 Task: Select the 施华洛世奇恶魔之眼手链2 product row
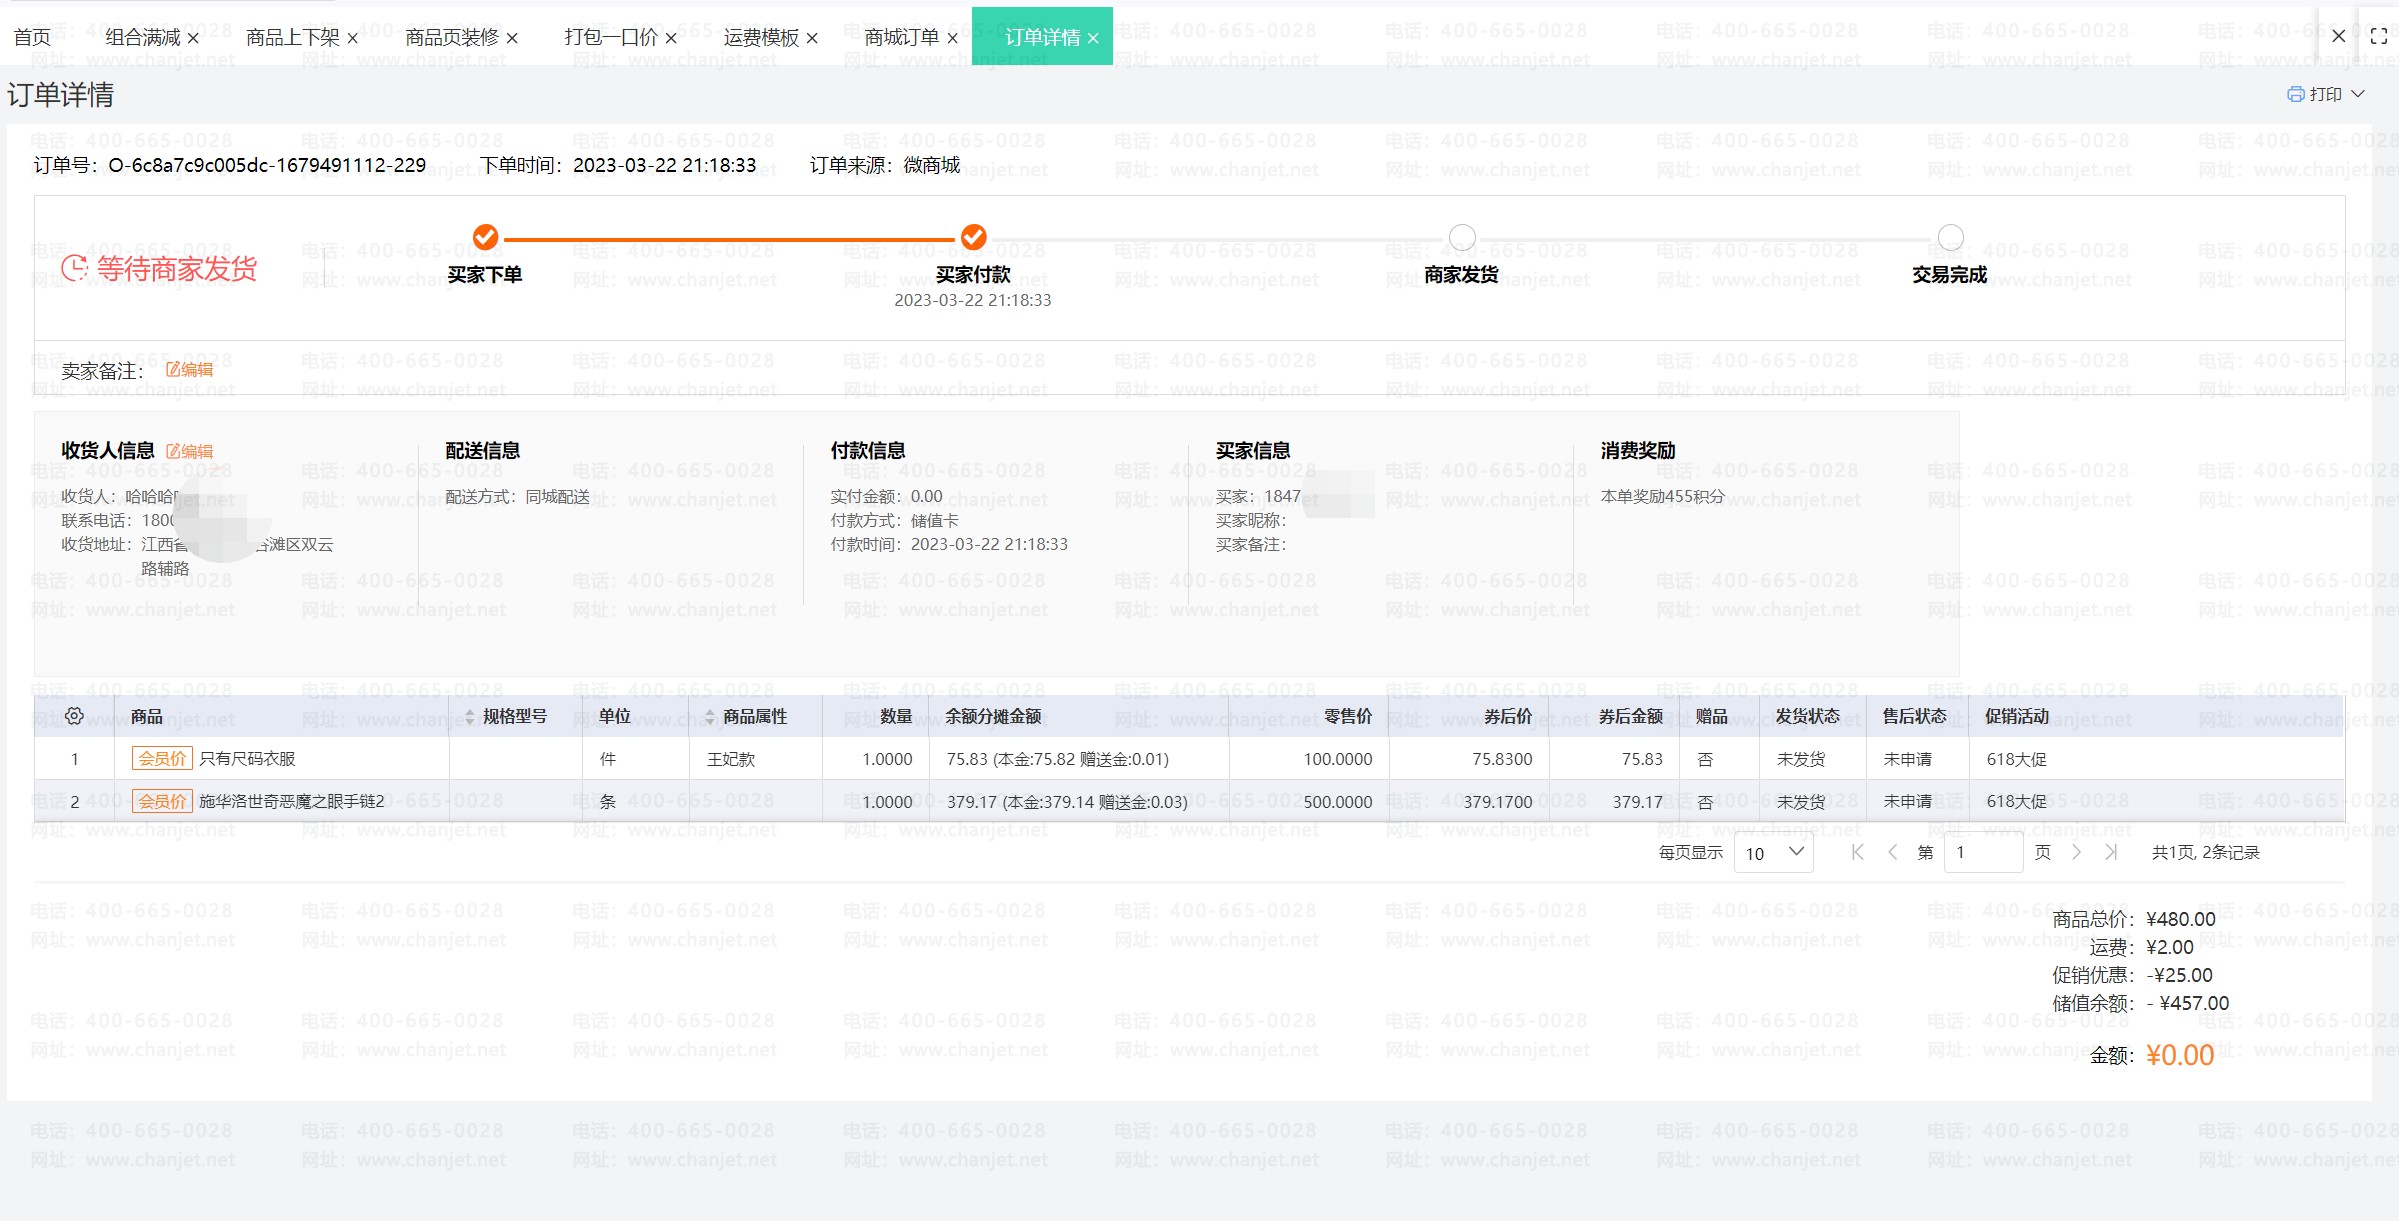pos(291,801)
